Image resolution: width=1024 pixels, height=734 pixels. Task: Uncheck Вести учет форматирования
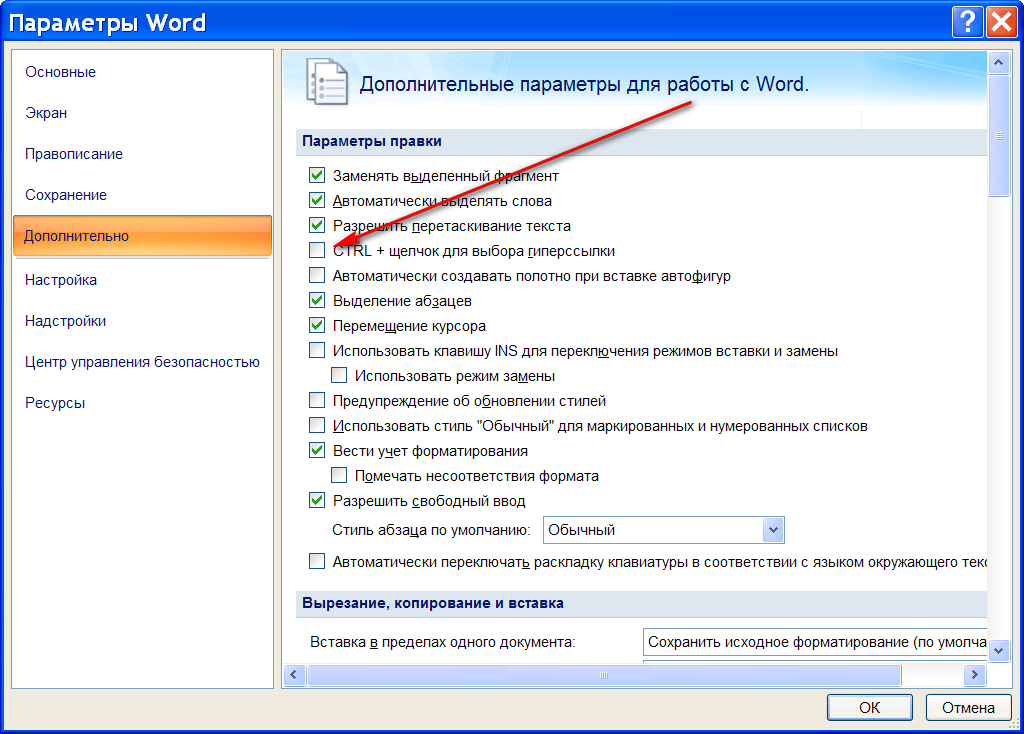coord(315,449)
